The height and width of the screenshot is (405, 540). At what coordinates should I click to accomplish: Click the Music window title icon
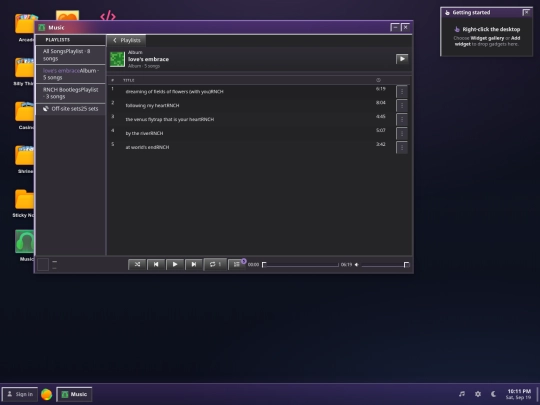[x=42, y=28]
